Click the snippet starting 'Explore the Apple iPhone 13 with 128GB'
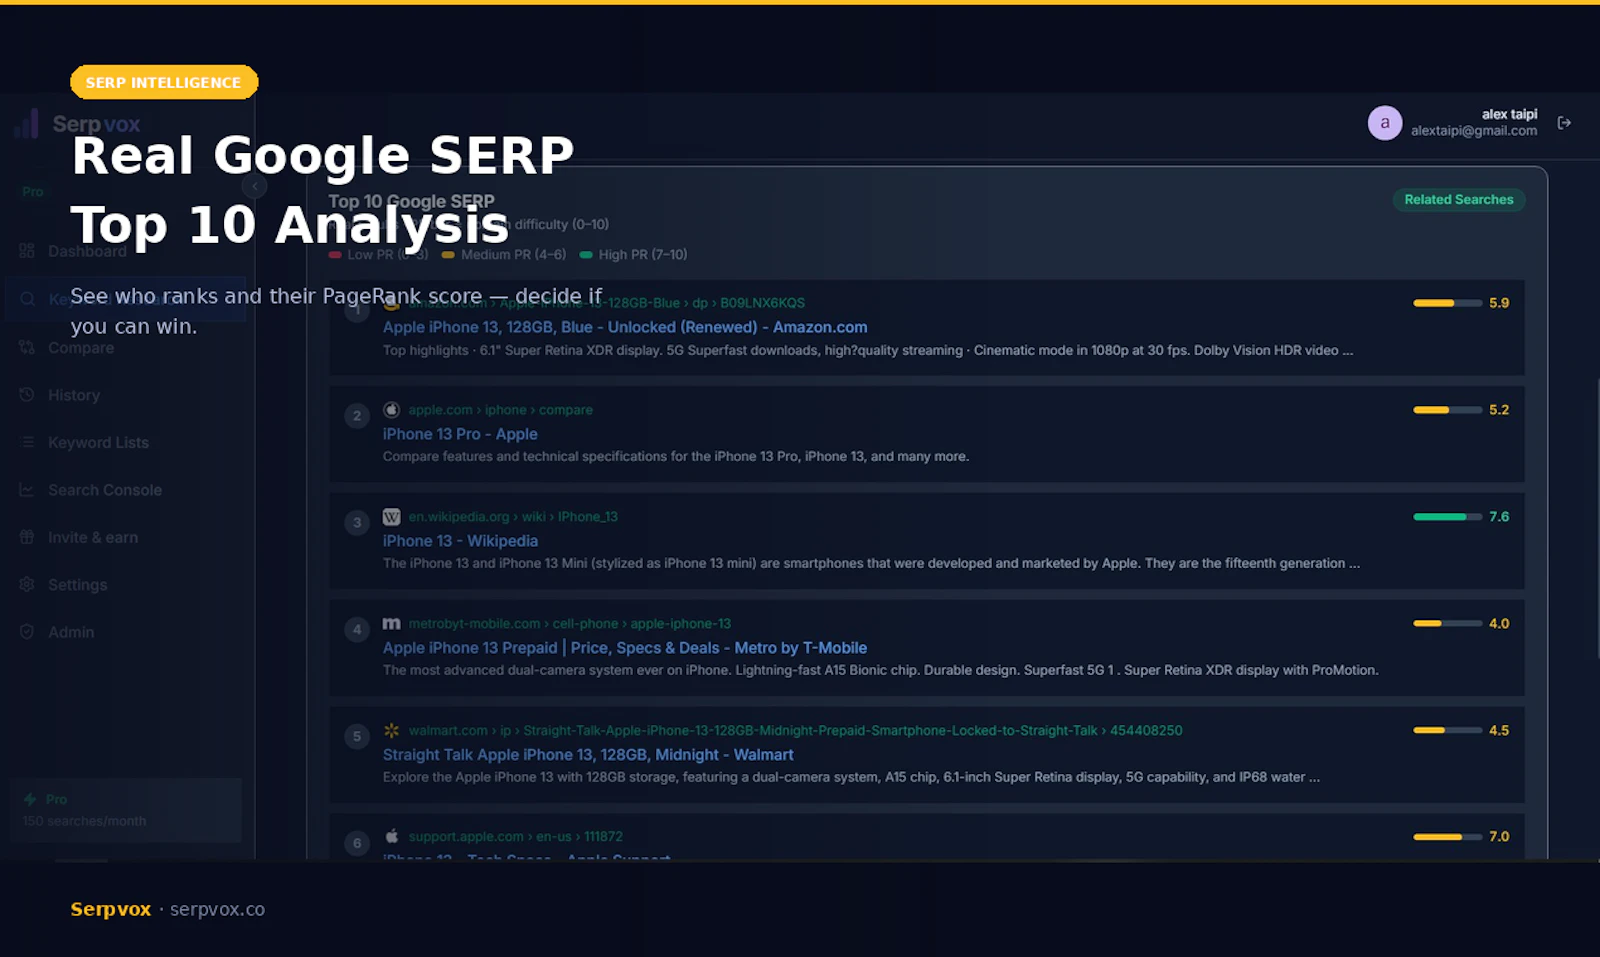 coord(851,778)
